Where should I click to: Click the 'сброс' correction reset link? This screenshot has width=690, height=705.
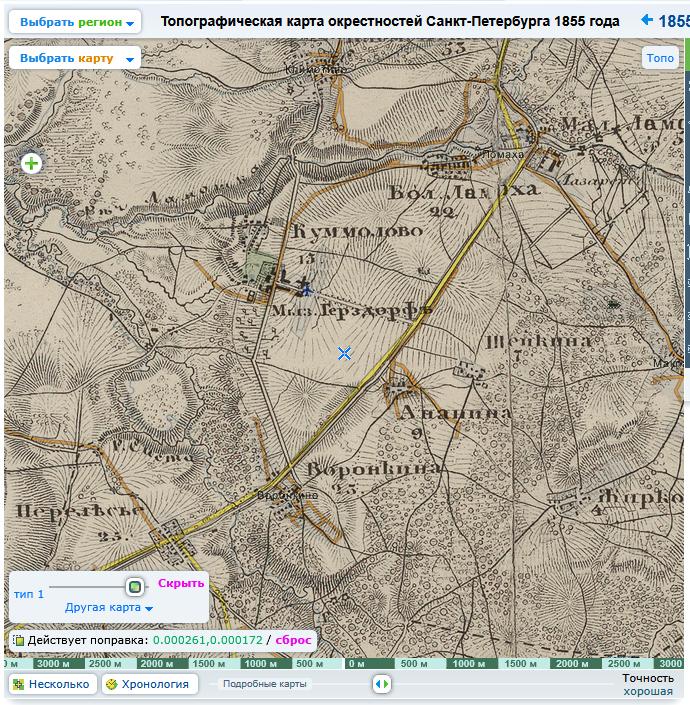[x=293, y=640]
